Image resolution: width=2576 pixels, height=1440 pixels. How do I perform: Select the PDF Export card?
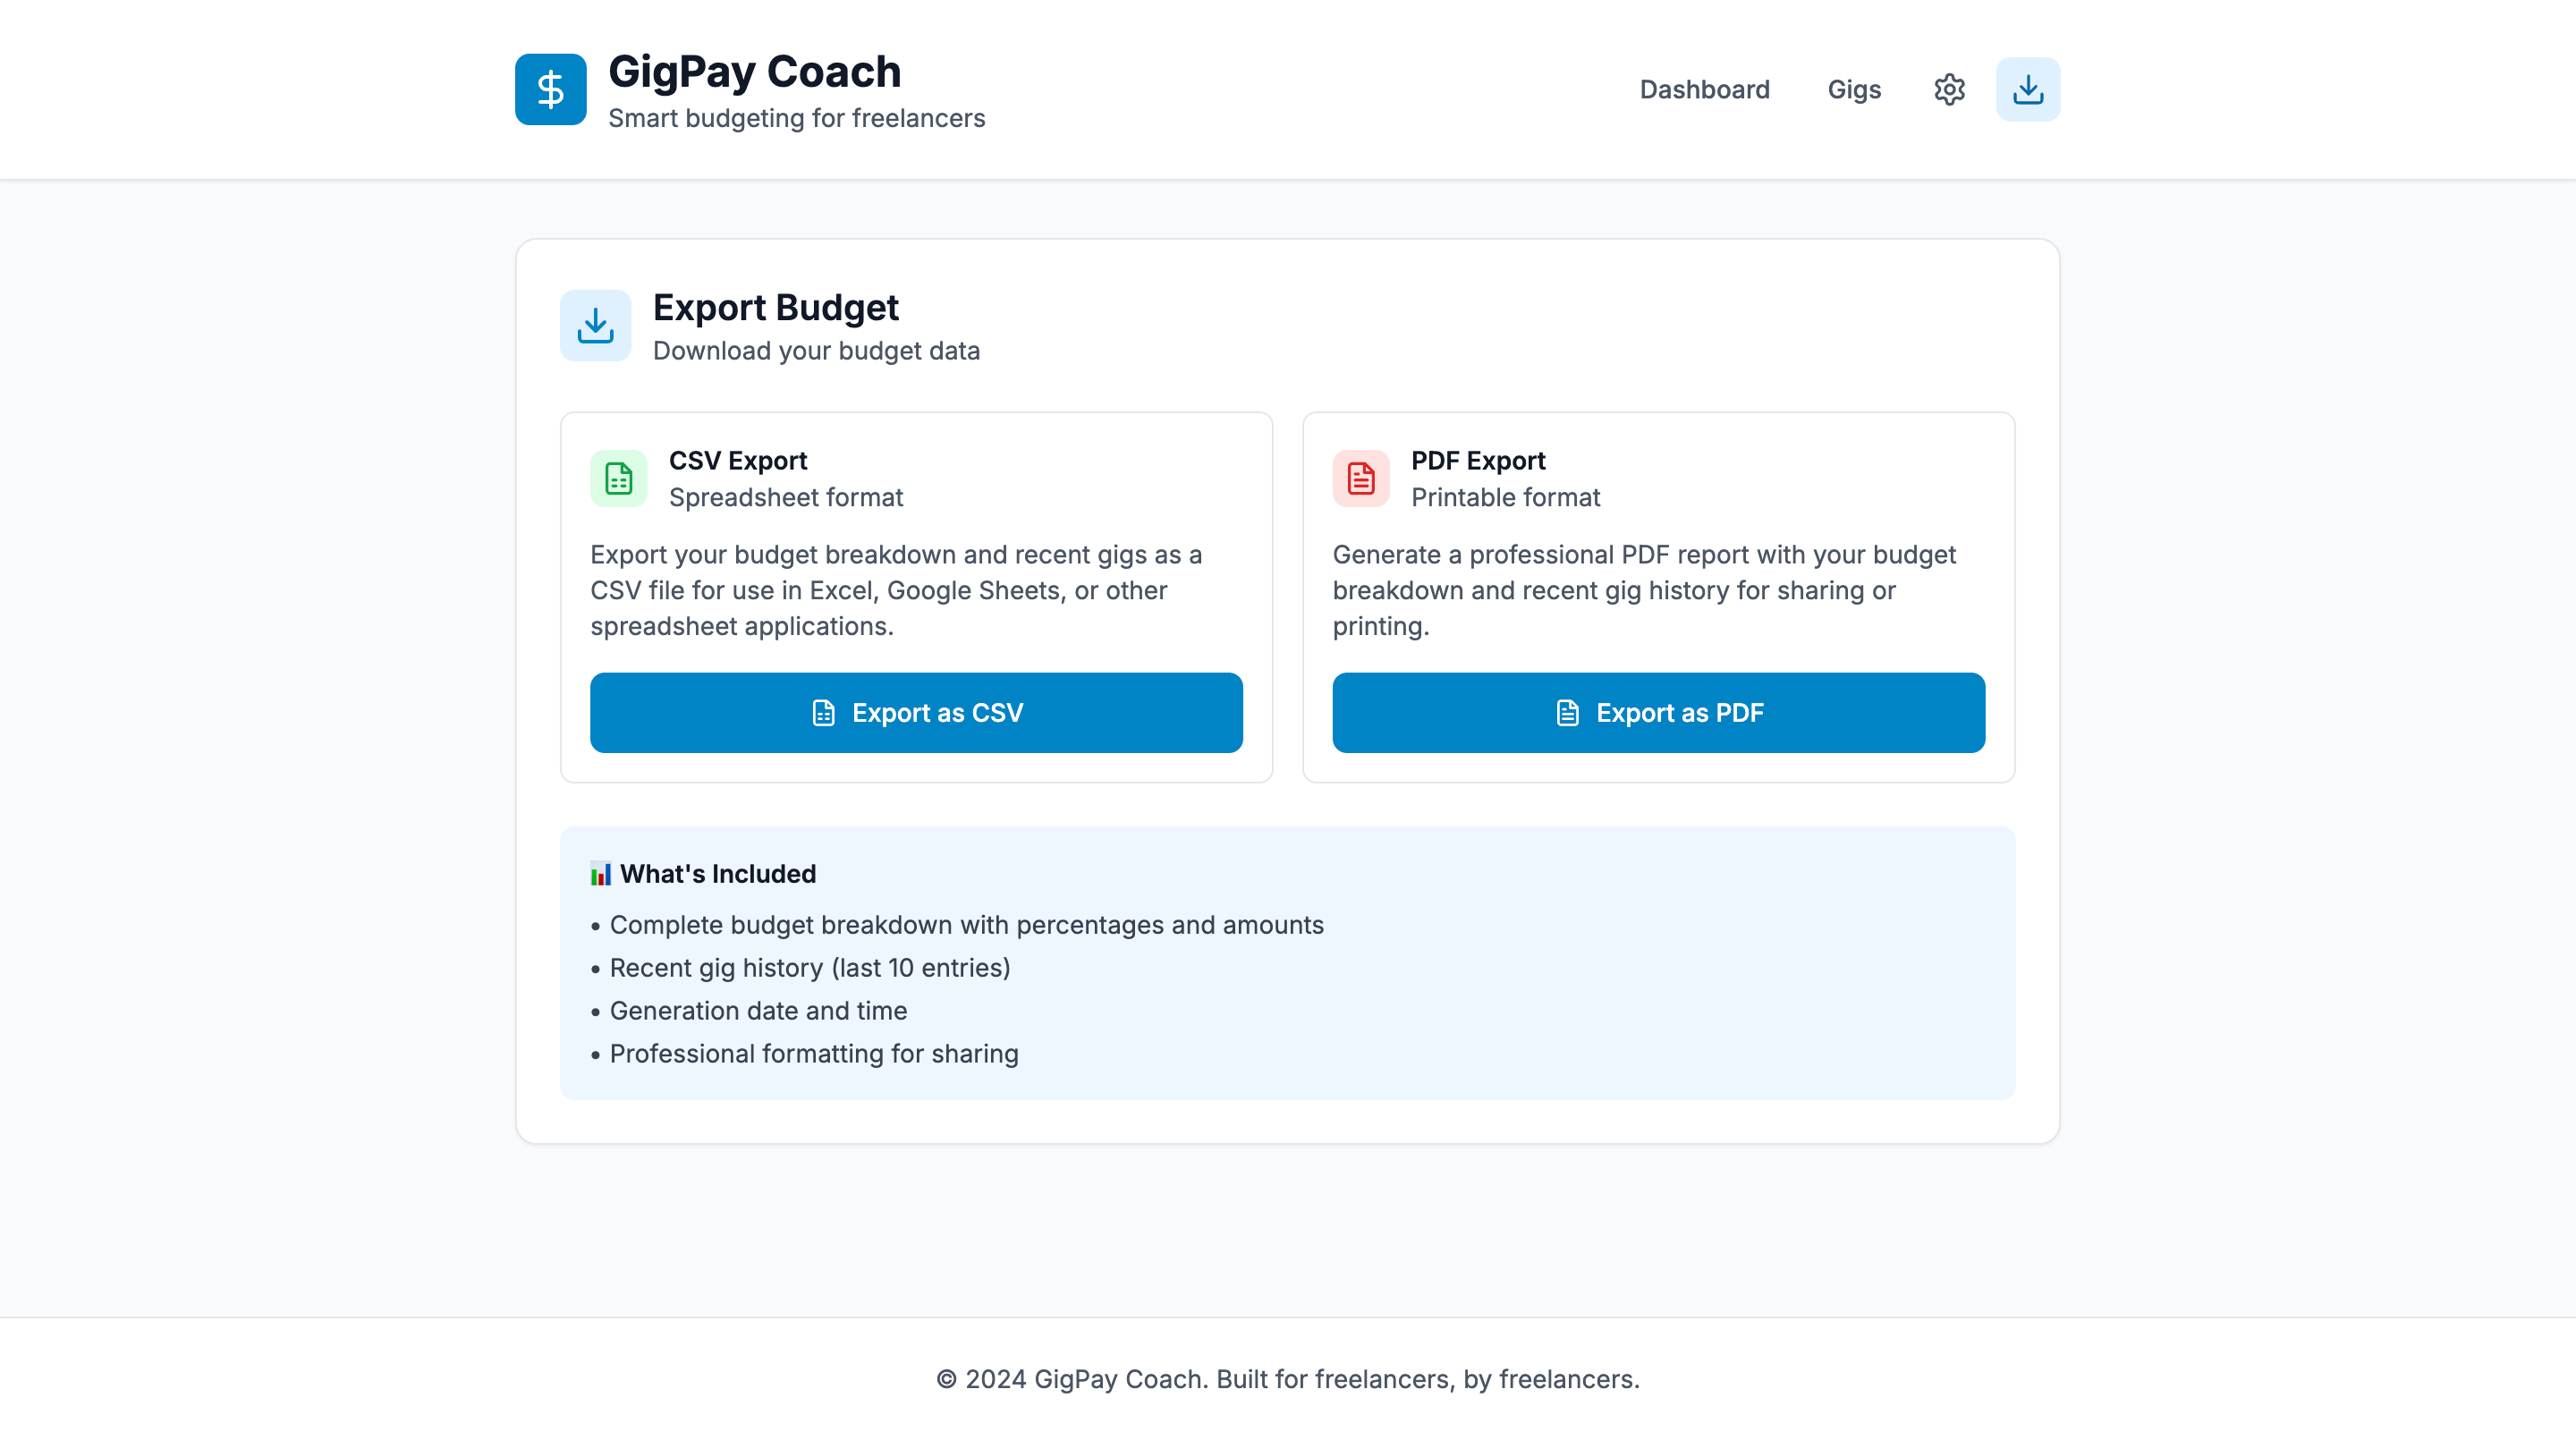(1657, 597)
